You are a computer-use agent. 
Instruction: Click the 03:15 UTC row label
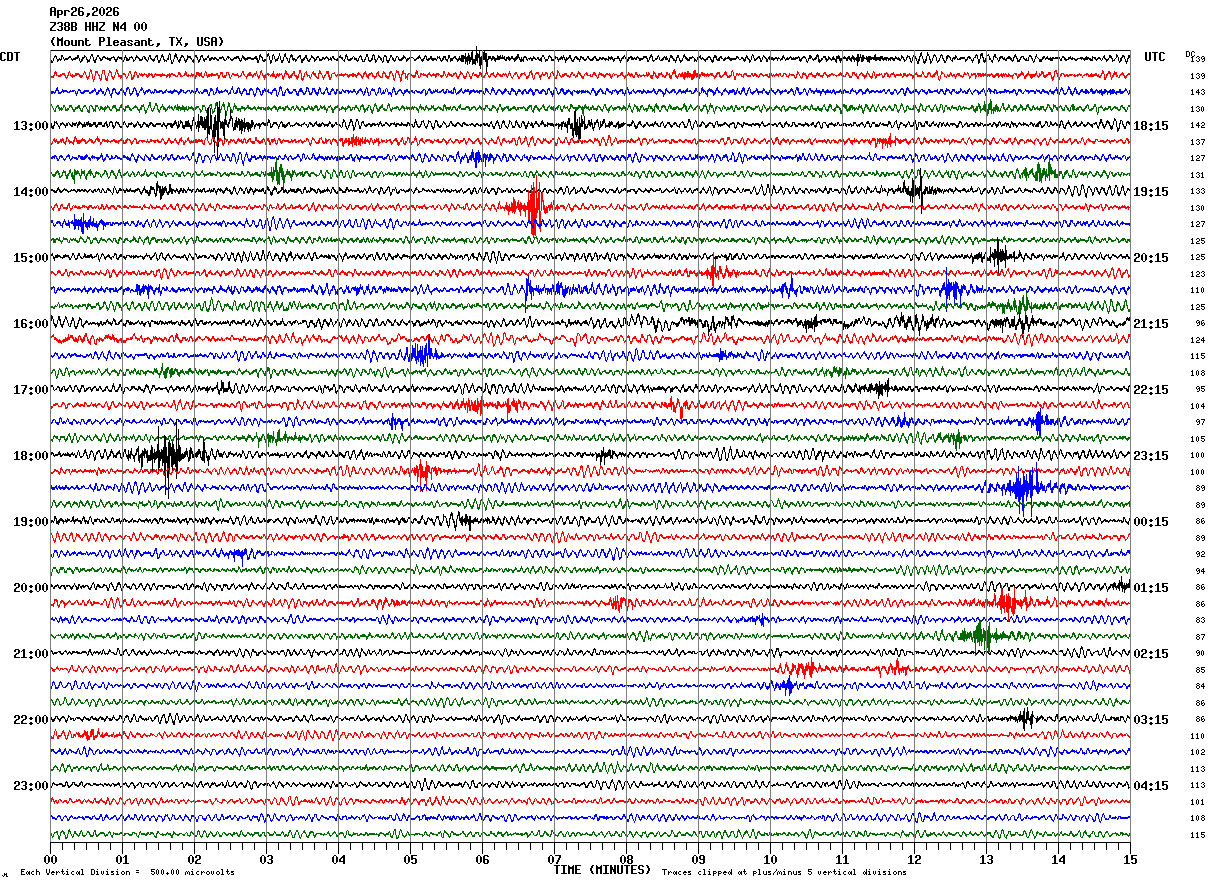tap(1150, 720)
